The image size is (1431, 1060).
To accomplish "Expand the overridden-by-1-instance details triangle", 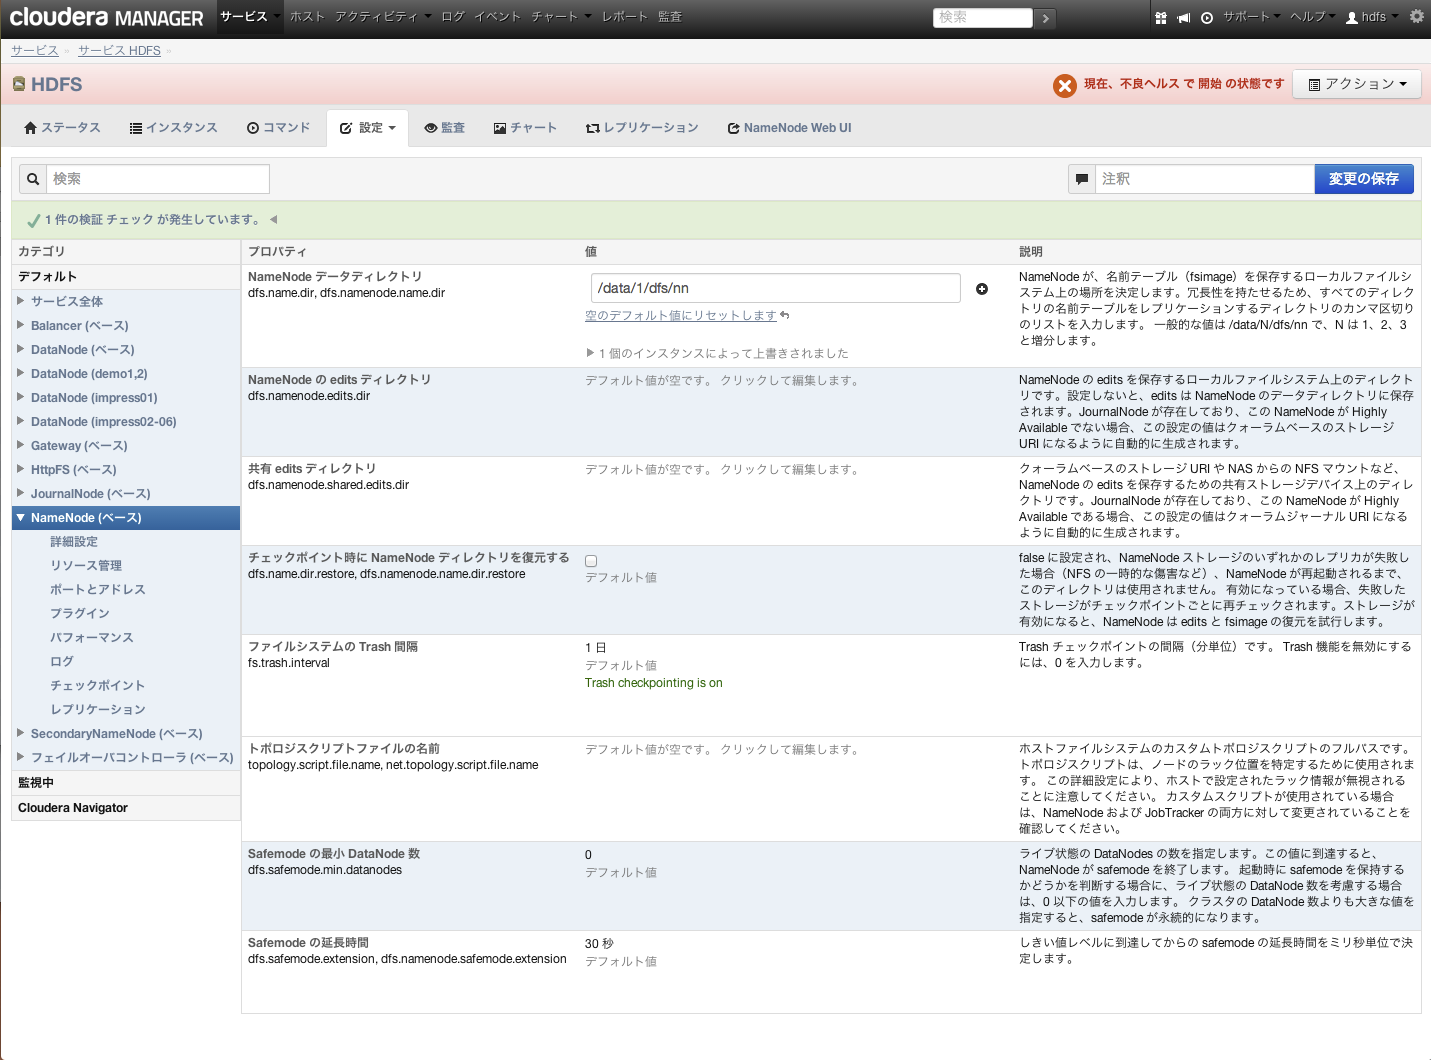I will [x=590, y=353].
